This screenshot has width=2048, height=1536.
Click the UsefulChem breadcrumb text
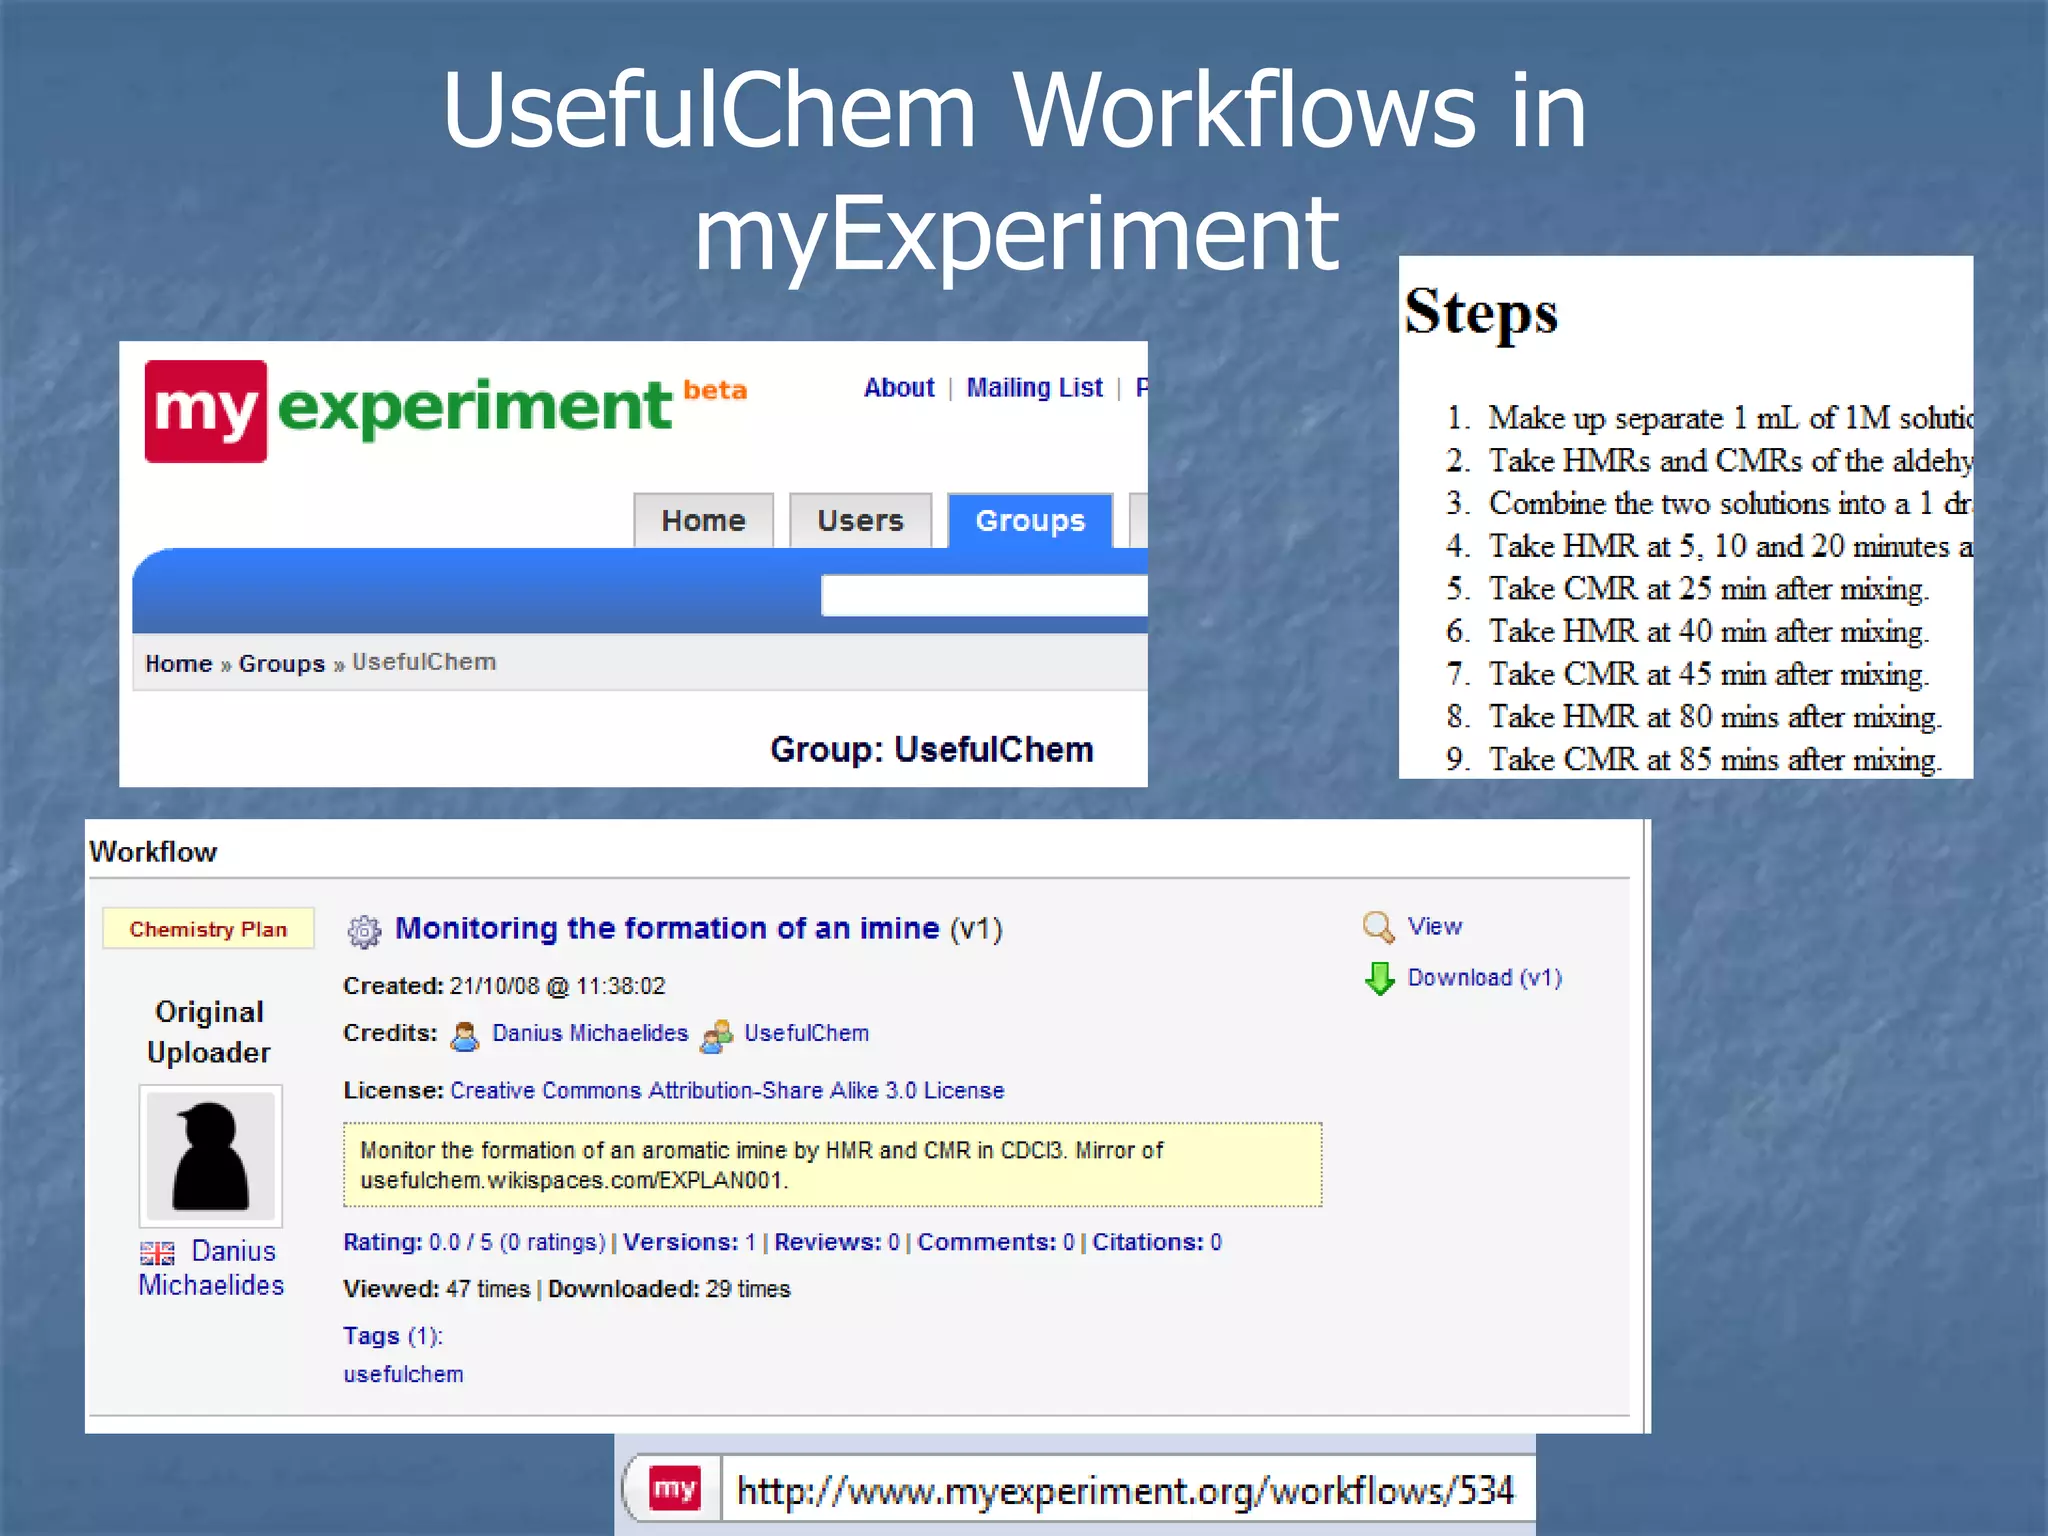(x=424, y=663)
